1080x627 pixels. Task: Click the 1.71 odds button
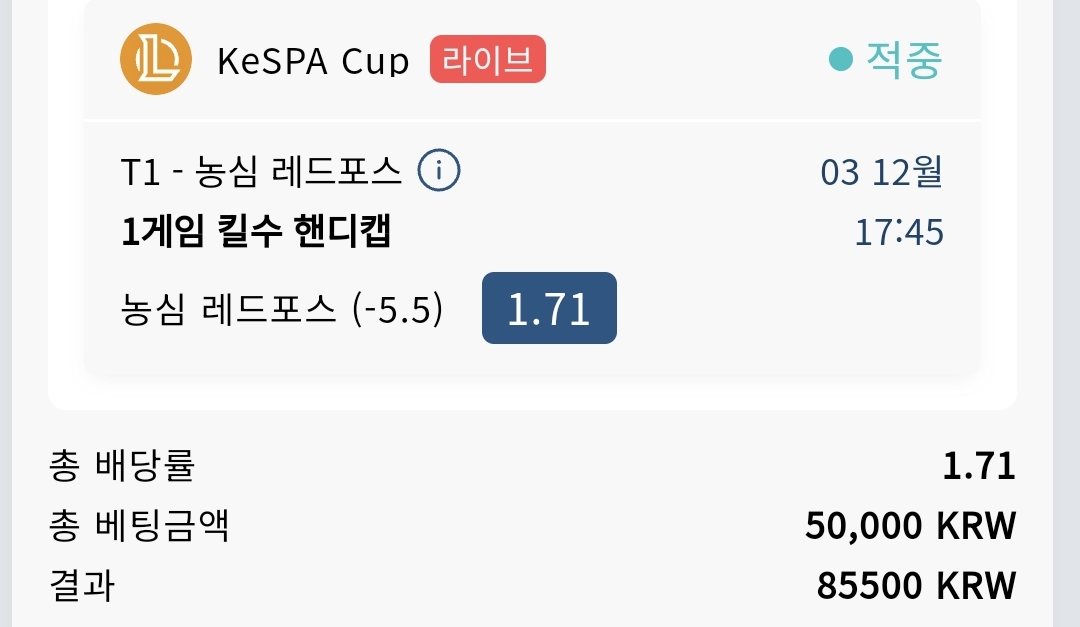pyautogui.click(x=549, y=308)
